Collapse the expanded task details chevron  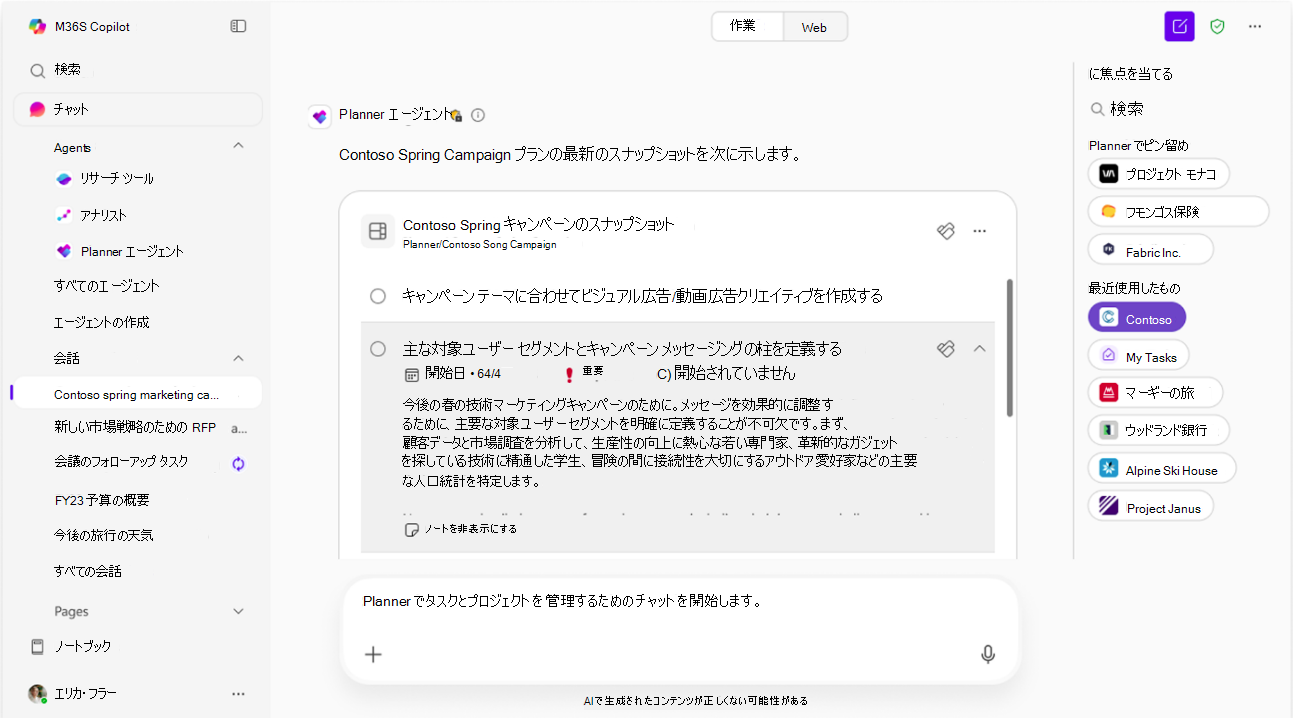[980, 348]
